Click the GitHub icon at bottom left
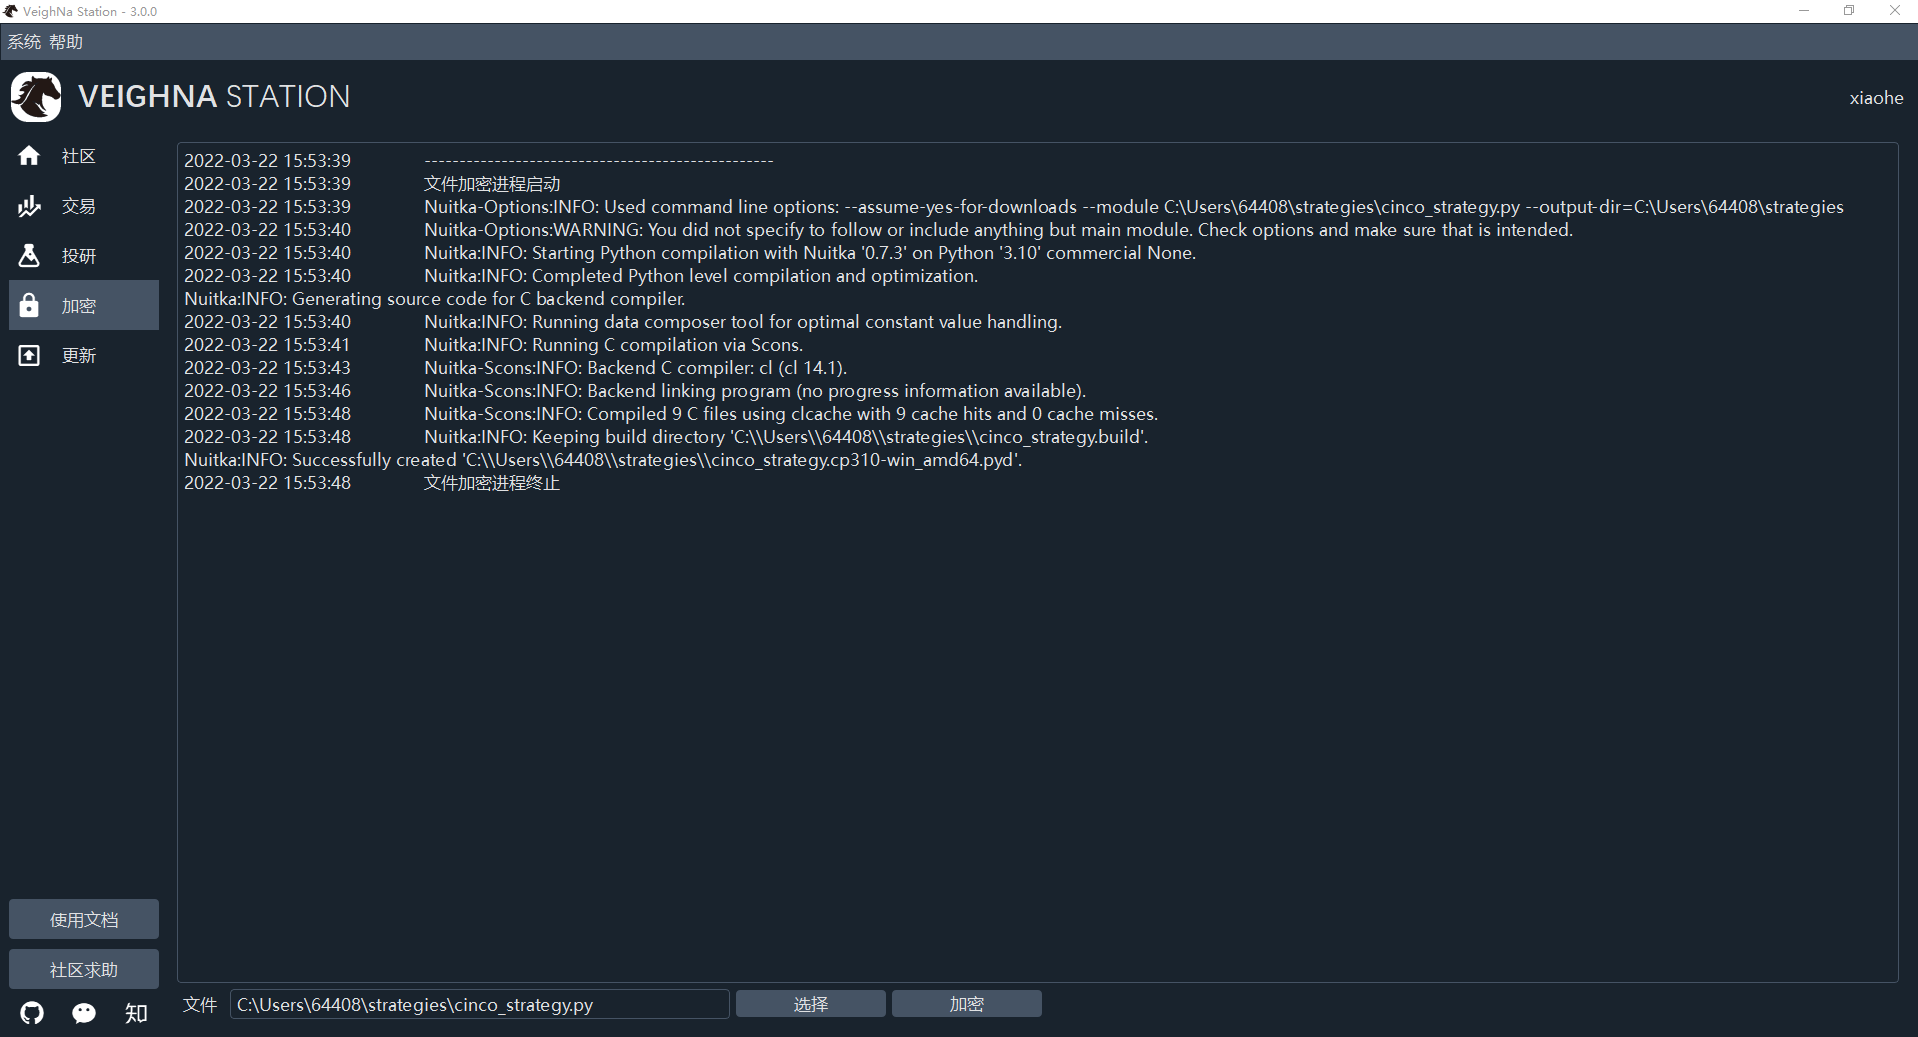This screenshot has width=1918, height=1037. tap(31, 1013)
